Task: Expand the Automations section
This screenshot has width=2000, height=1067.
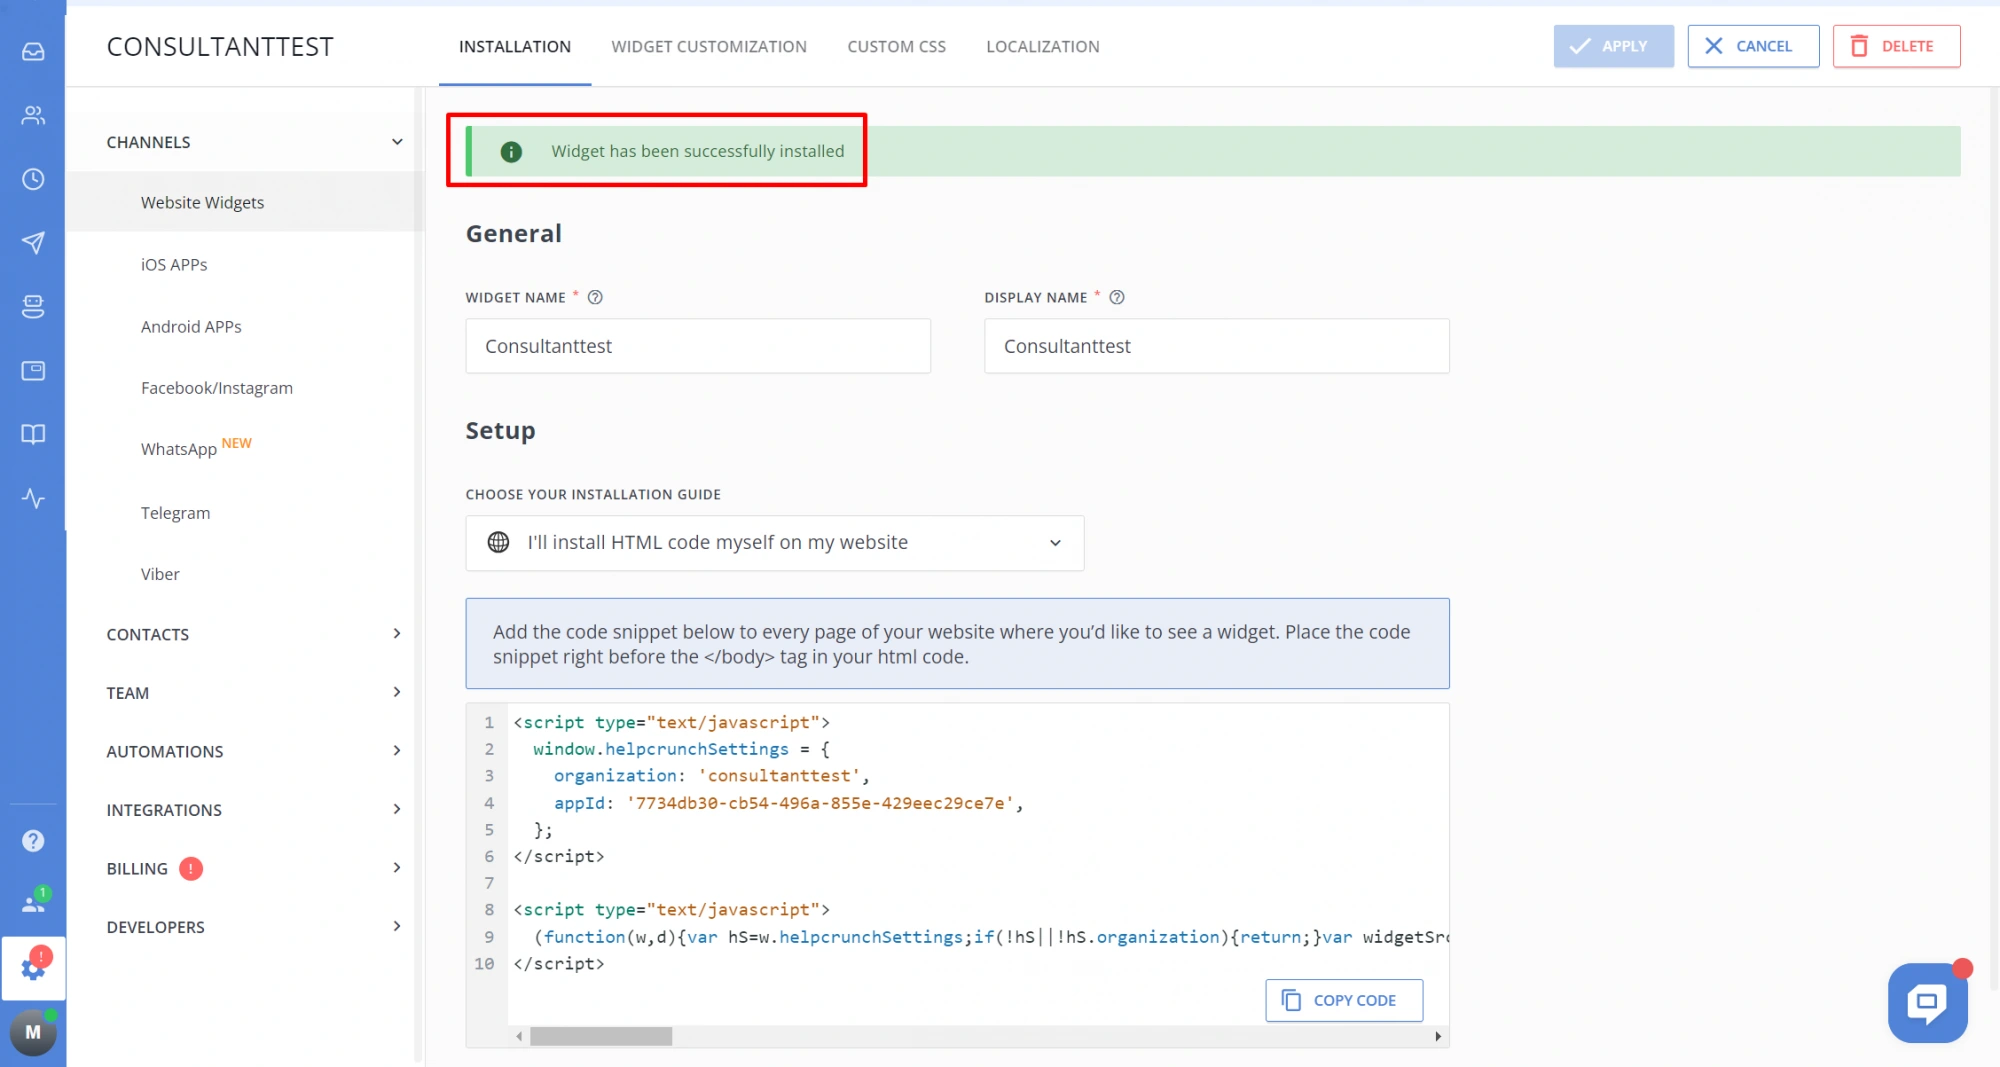Action: (x=397, y=751)
